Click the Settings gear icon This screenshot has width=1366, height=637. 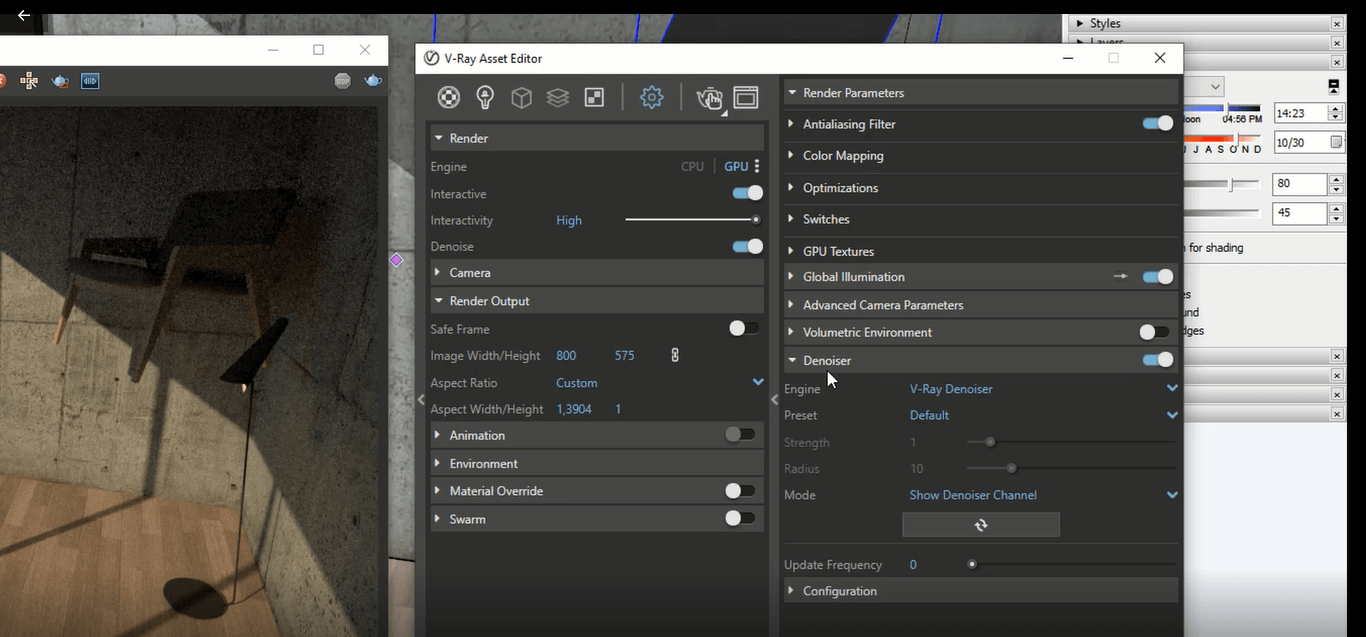tap(652, 97)
